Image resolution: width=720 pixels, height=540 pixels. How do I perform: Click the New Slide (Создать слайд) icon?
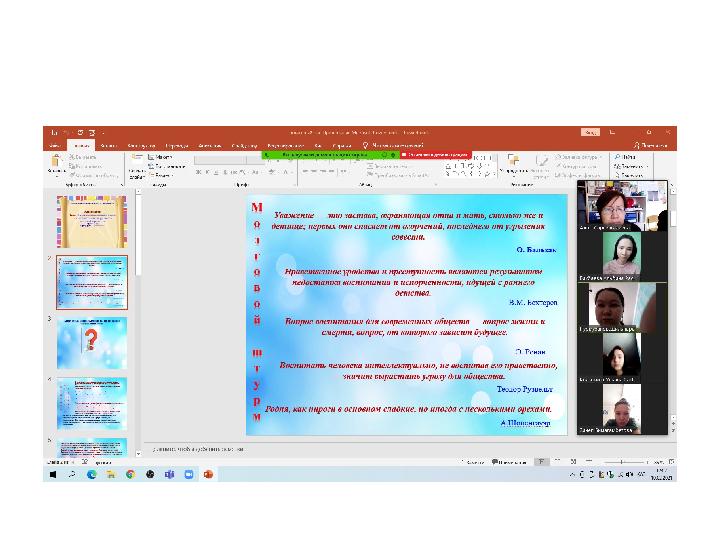tap(137, 162)
